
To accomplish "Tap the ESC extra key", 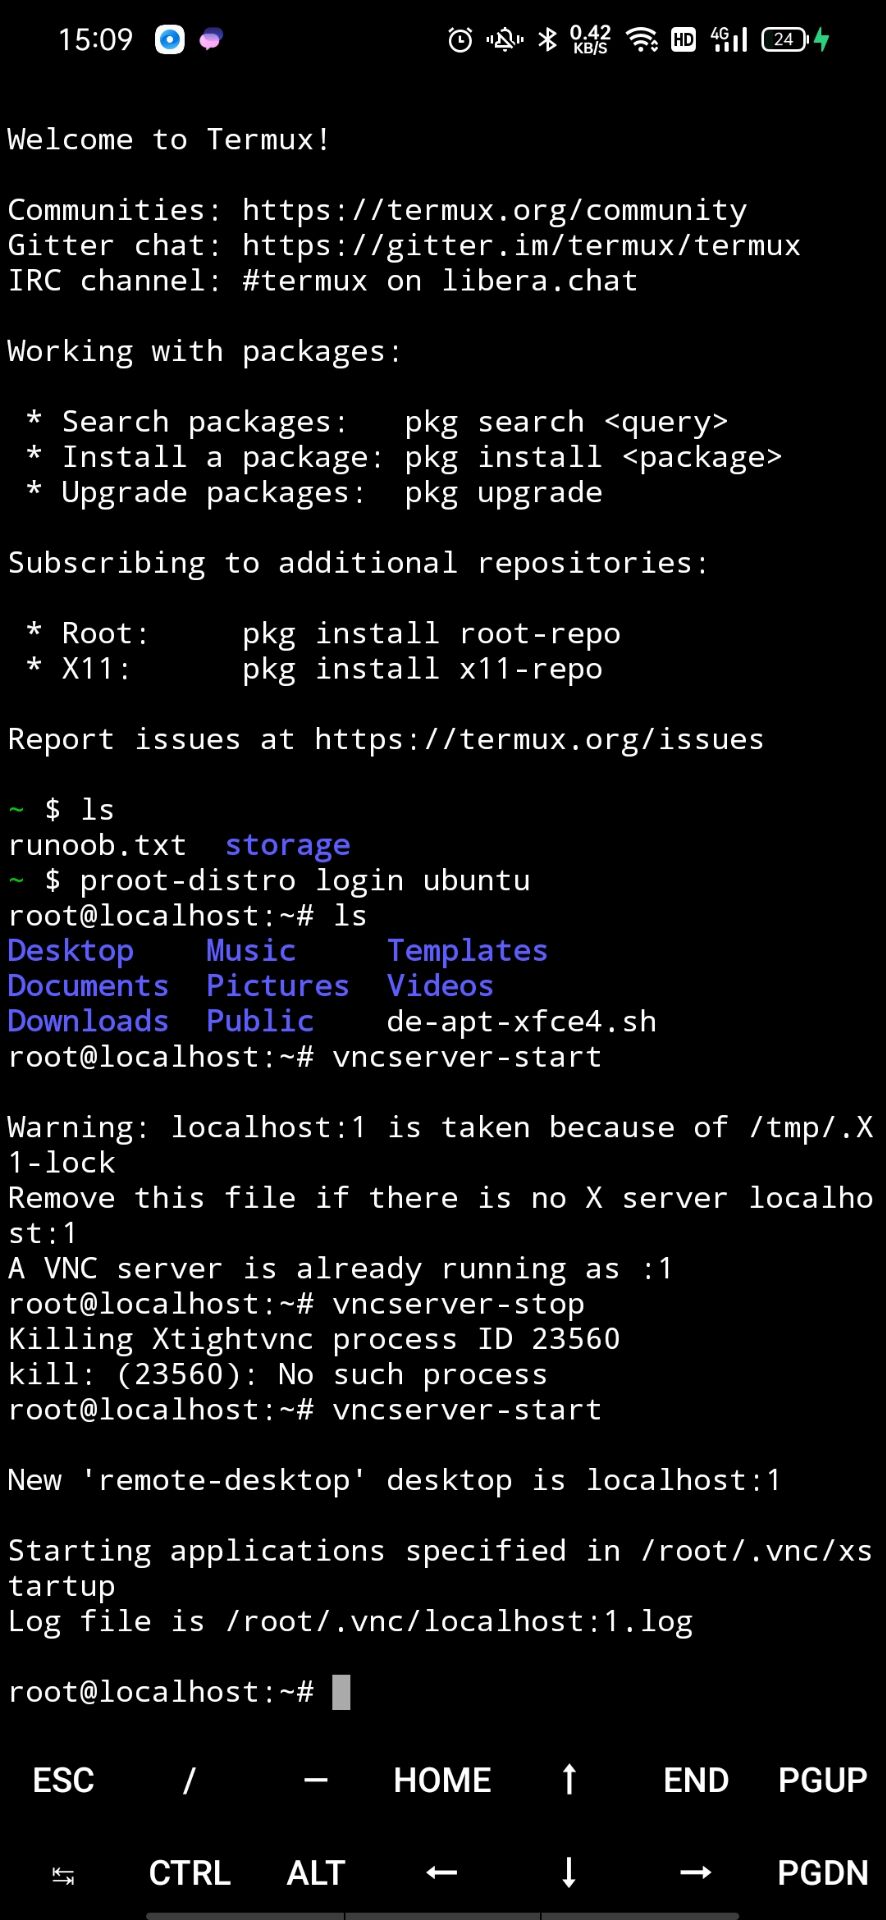I will 63,1780.
